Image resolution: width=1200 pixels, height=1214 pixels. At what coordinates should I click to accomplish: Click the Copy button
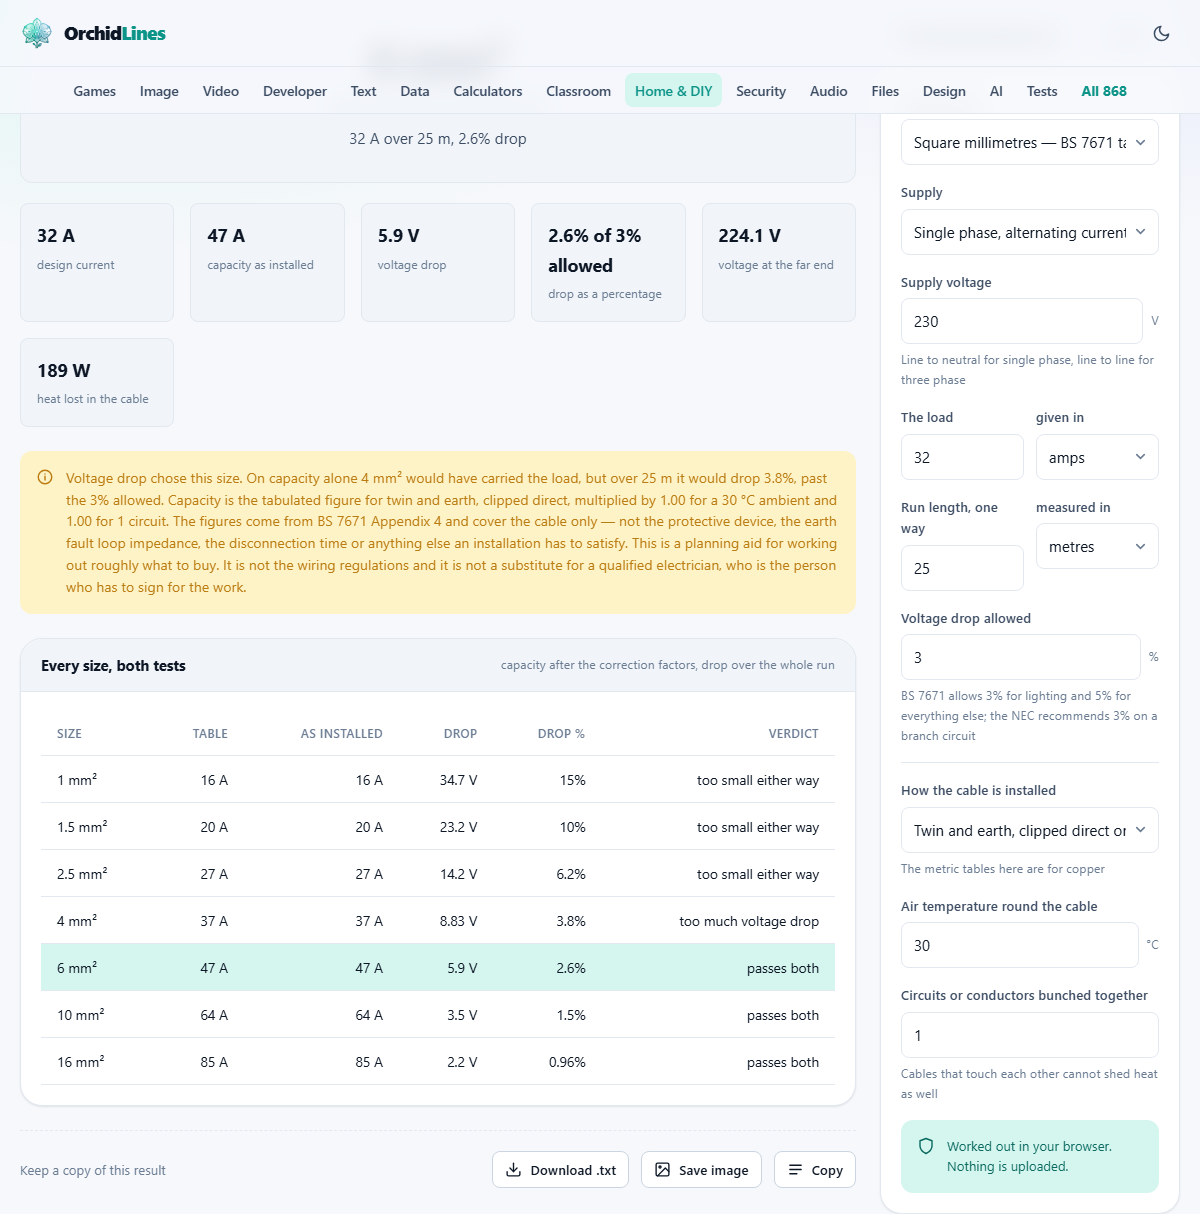815,1170
